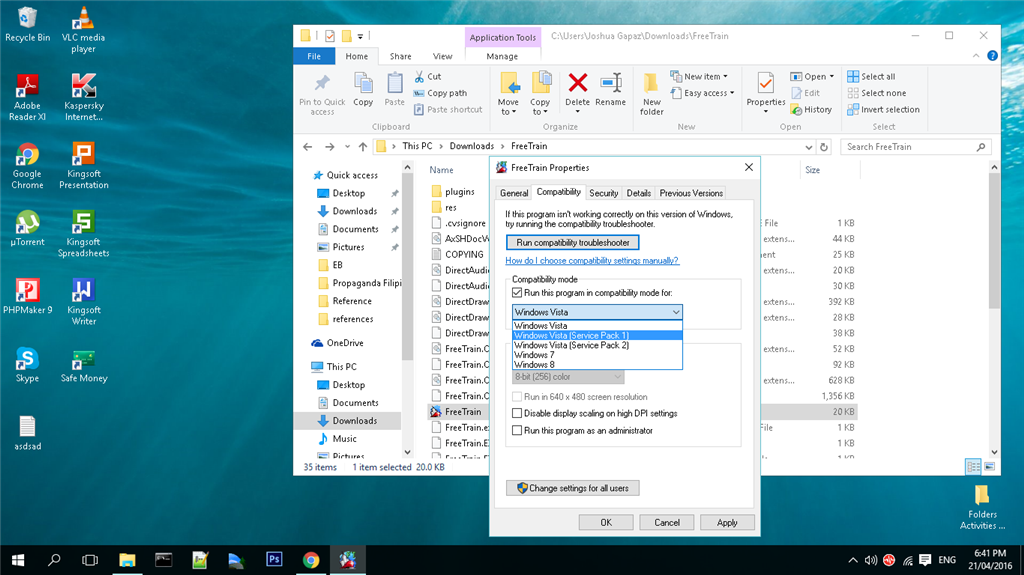Click the History item in Open group
The height and width of the screenshot is (575, 1024).
811,110
